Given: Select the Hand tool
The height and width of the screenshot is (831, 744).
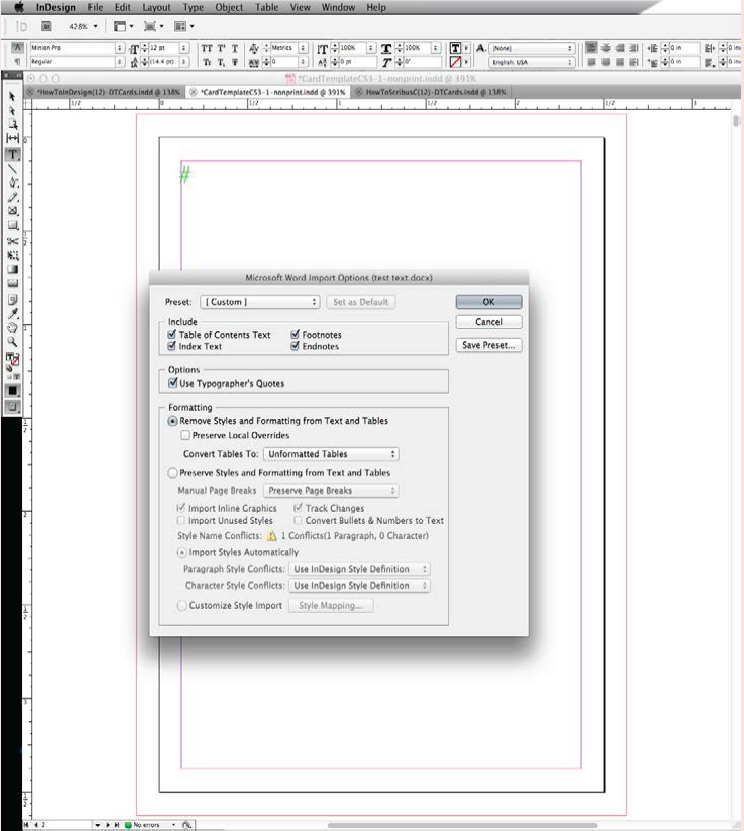Looking at the screenshot, I should pos(13,327).
